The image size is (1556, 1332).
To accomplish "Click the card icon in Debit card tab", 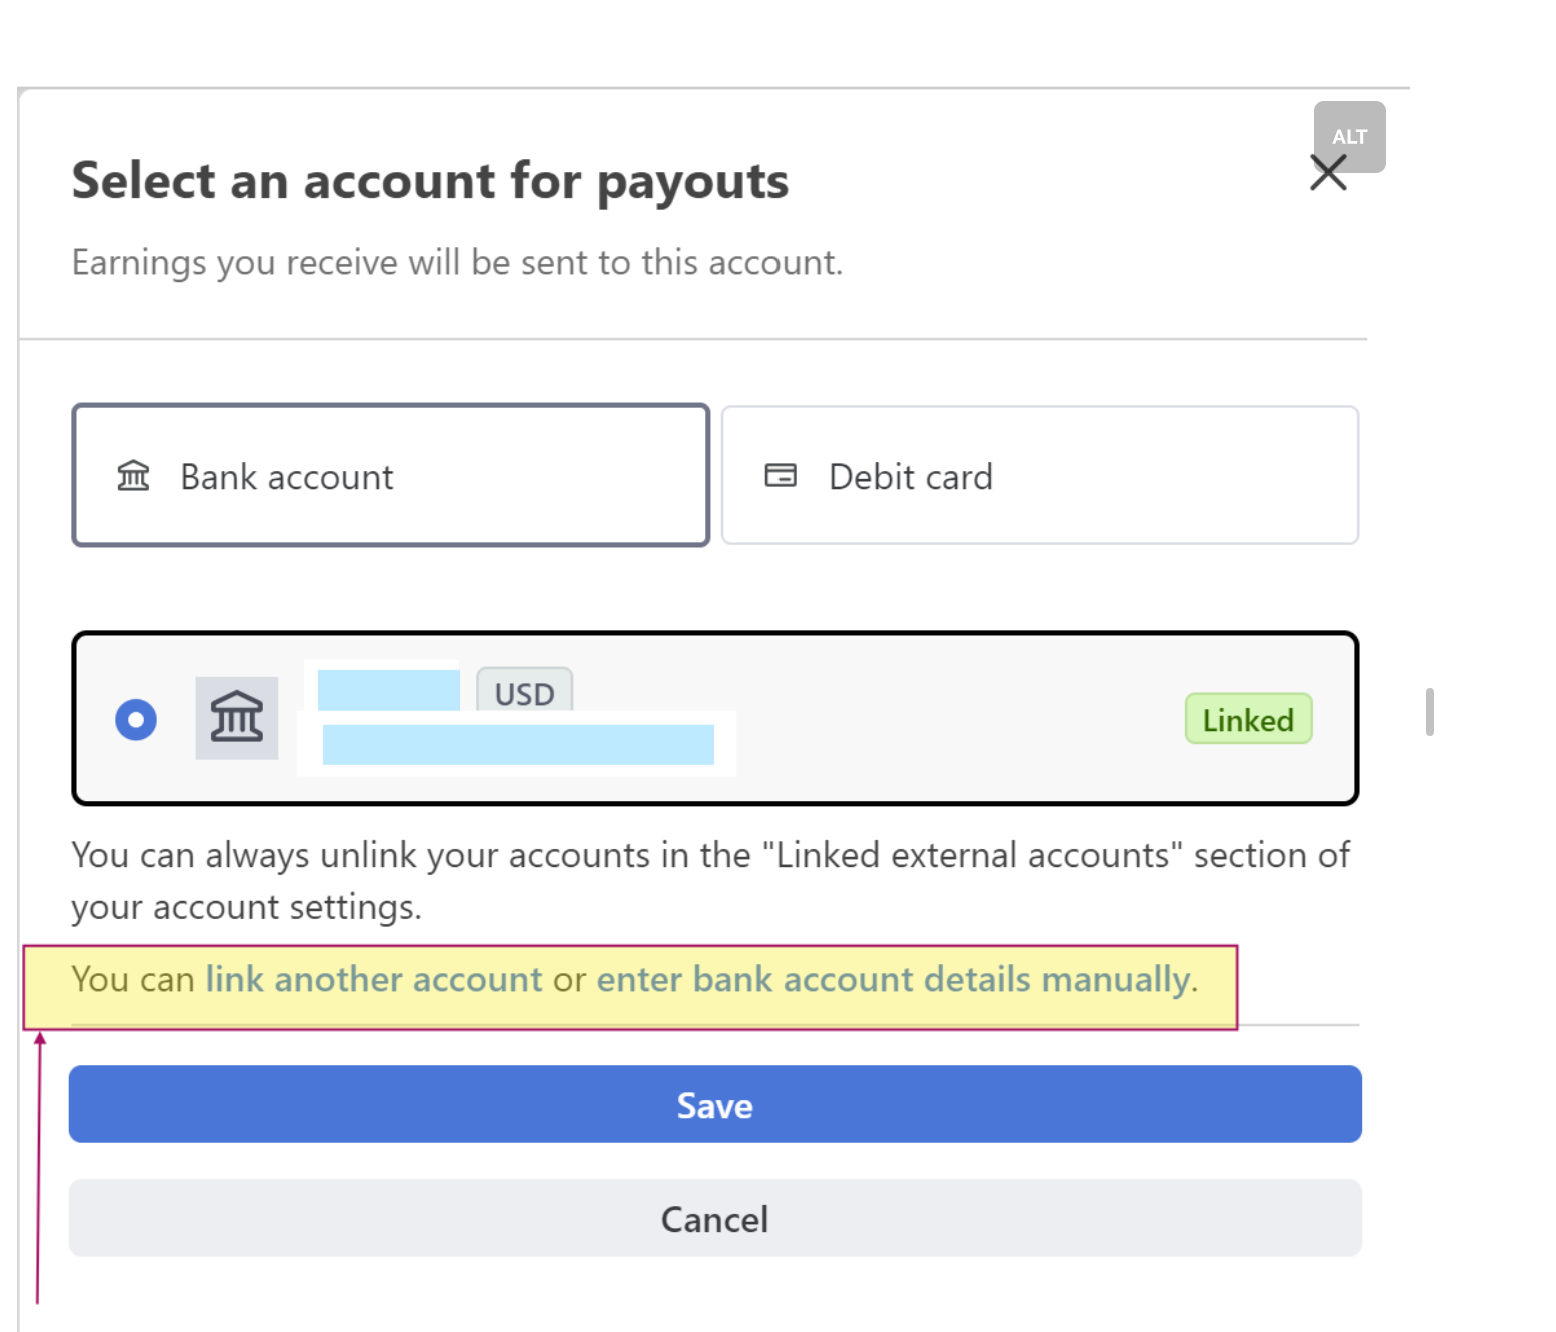I will tap(780, 476).
